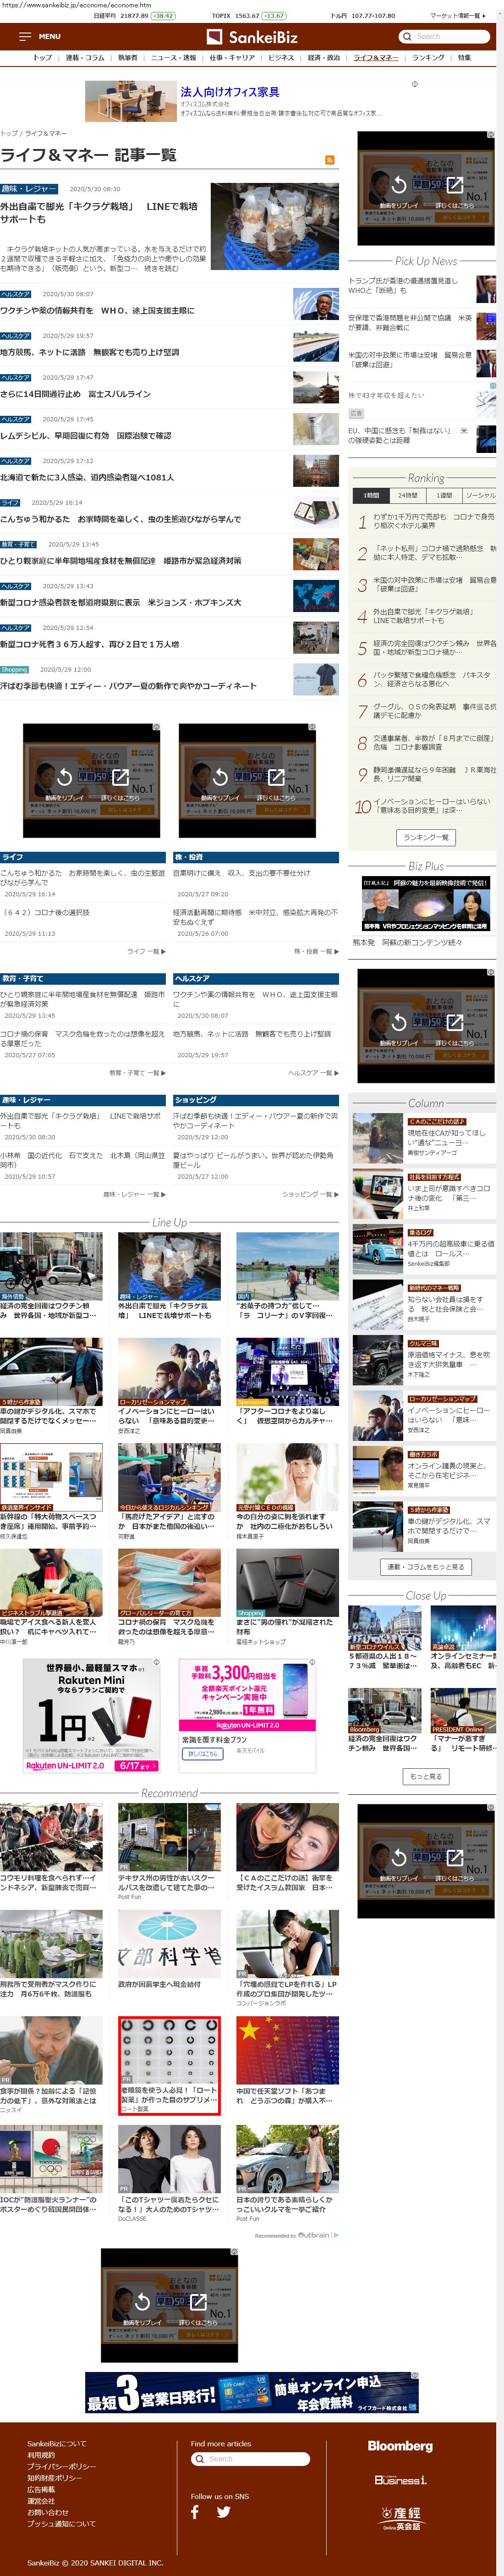Click the ランキング一覧 button
The width and height of the screenshot is (504, 2576).
pos(426,837)
